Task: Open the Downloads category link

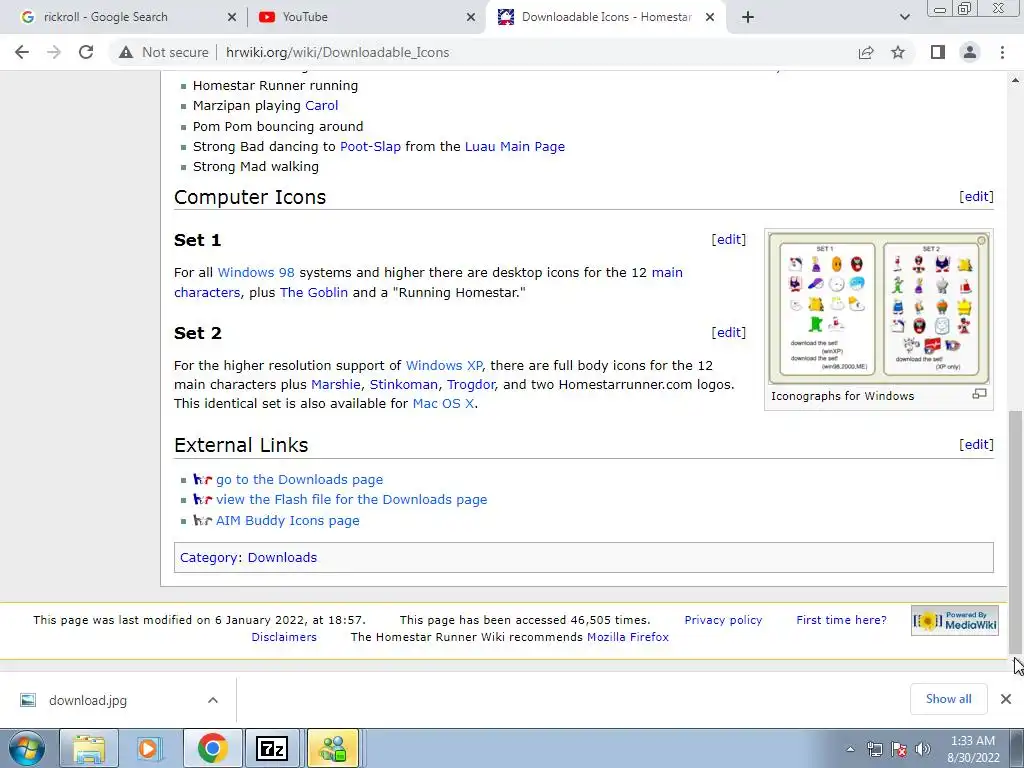Action: point(282,558)
